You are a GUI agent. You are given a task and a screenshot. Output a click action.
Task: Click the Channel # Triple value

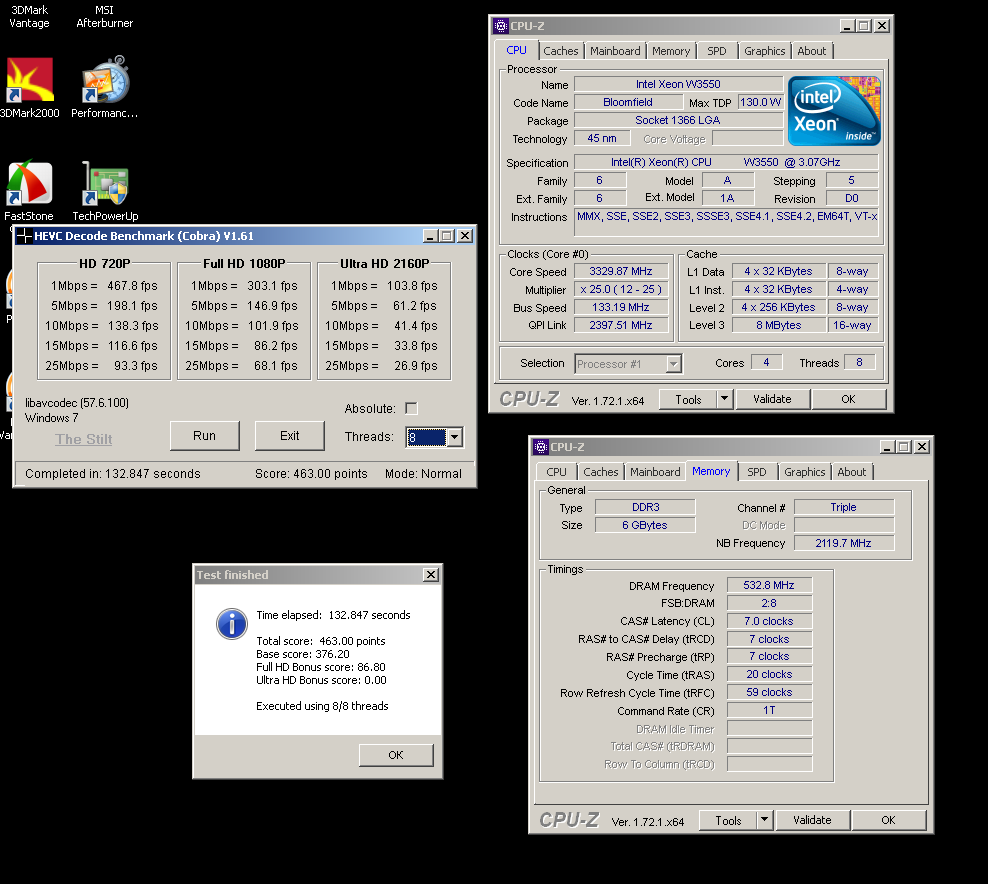(844, 507)
